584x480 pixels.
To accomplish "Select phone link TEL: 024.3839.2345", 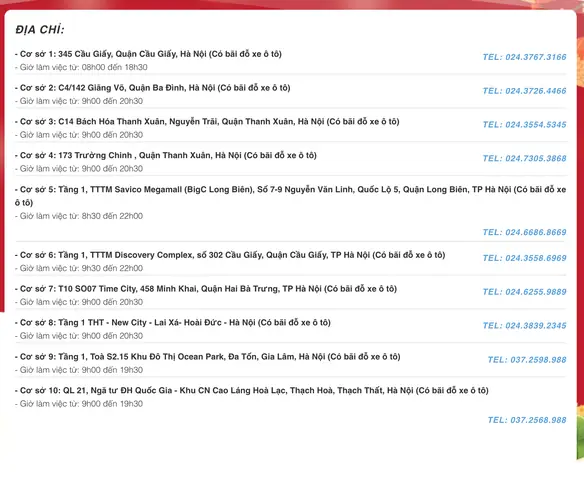I will [524, 325].
